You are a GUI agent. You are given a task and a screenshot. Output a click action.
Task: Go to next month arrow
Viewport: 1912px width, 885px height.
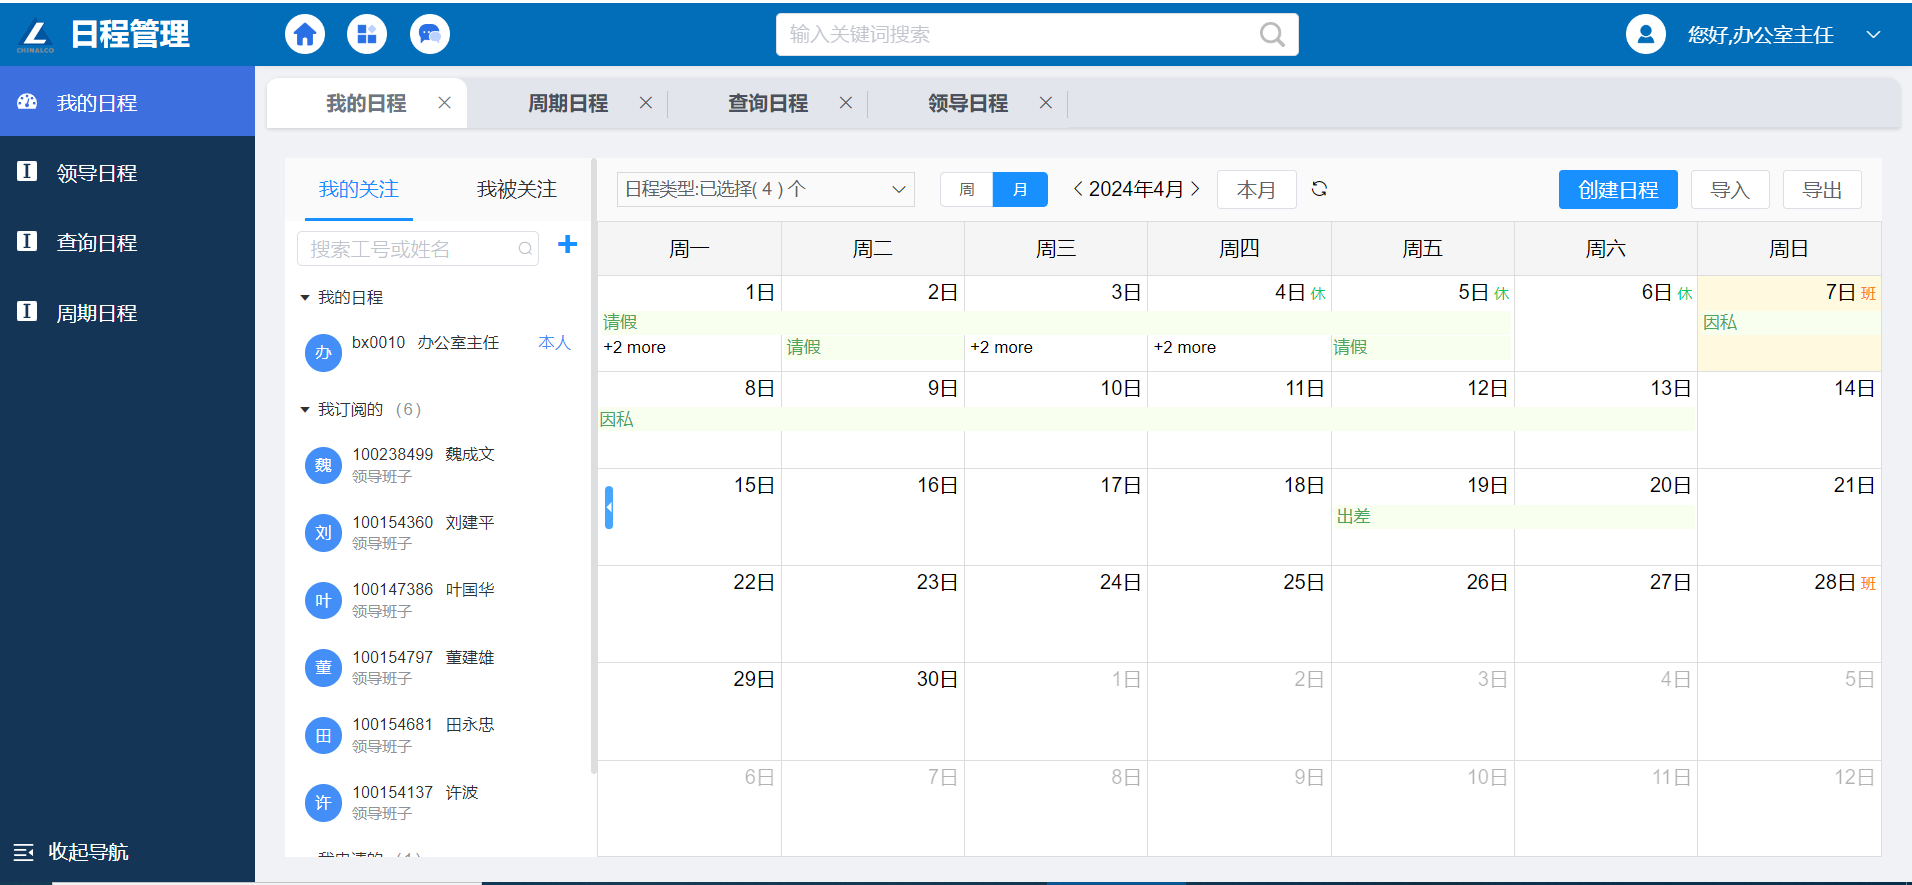click(1195, 189)
